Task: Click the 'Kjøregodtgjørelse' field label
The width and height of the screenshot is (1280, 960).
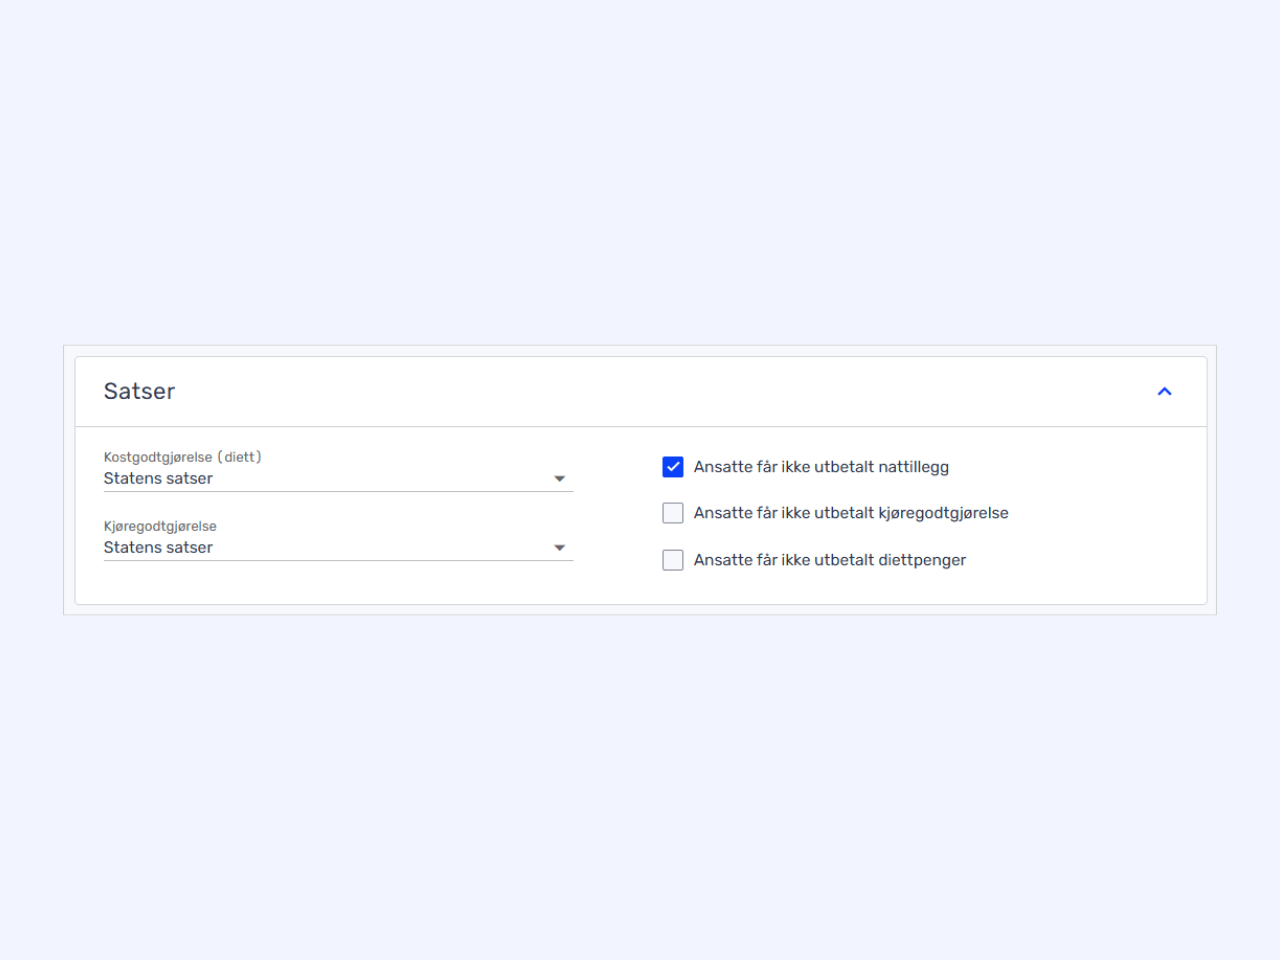Action: click(x=160, y=526)
